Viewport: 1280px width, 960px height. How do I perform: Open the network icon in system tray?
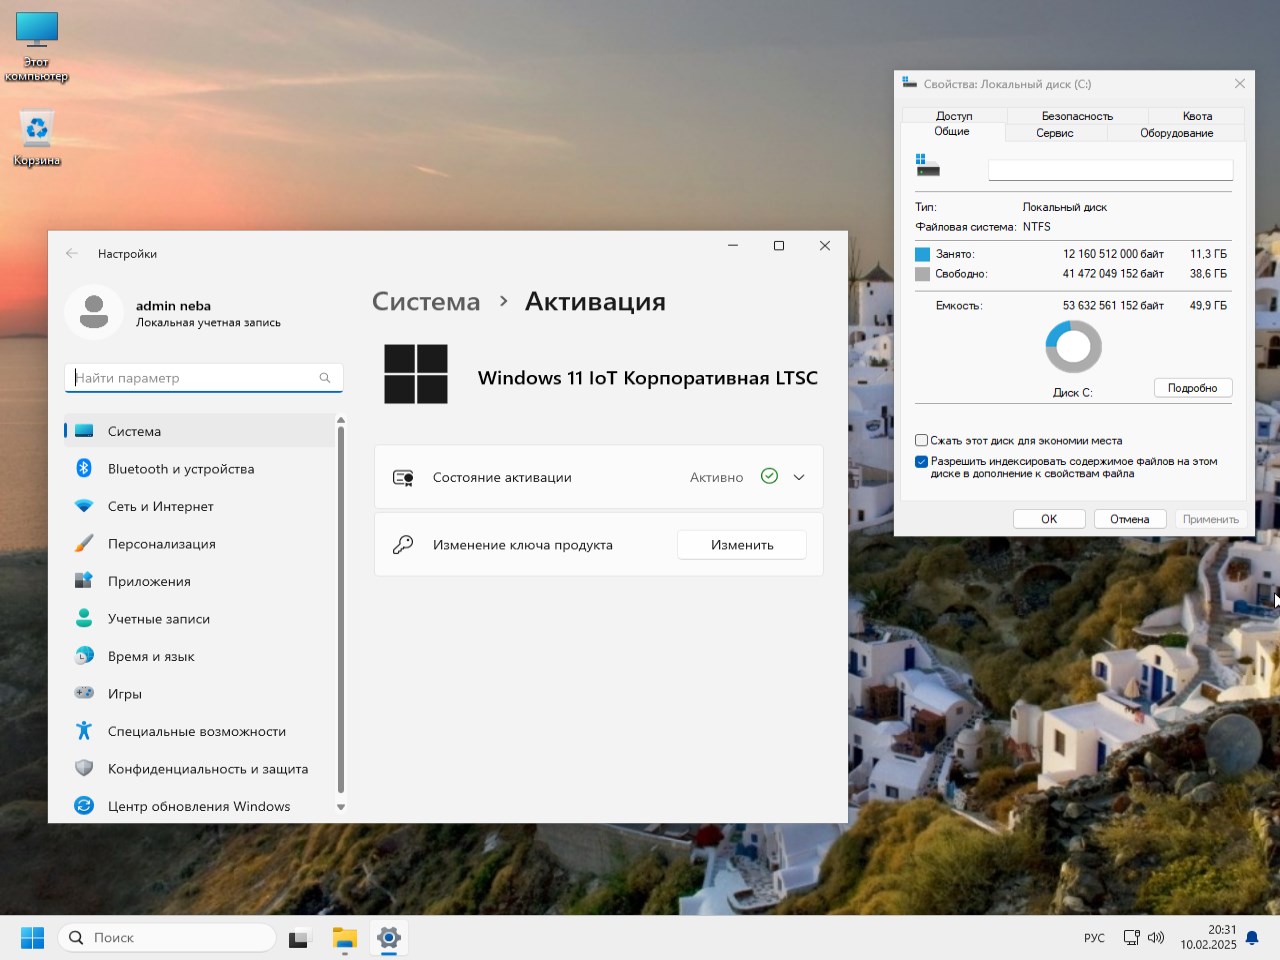[x=1131, y=938]
